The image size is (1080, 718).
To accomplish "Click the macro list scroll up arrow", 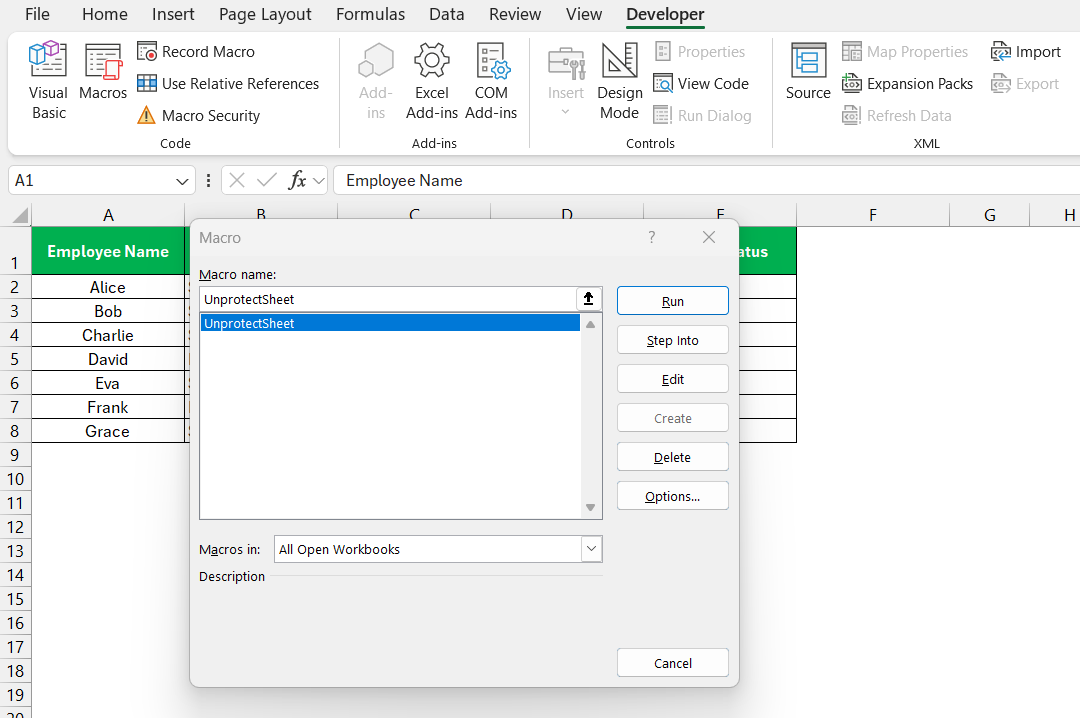I will click(590, 324).
